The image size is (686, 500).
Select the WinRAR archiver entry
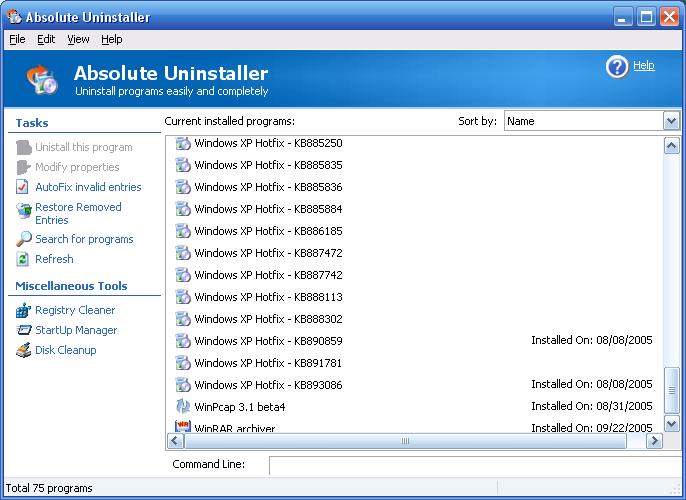coord(415,426)
